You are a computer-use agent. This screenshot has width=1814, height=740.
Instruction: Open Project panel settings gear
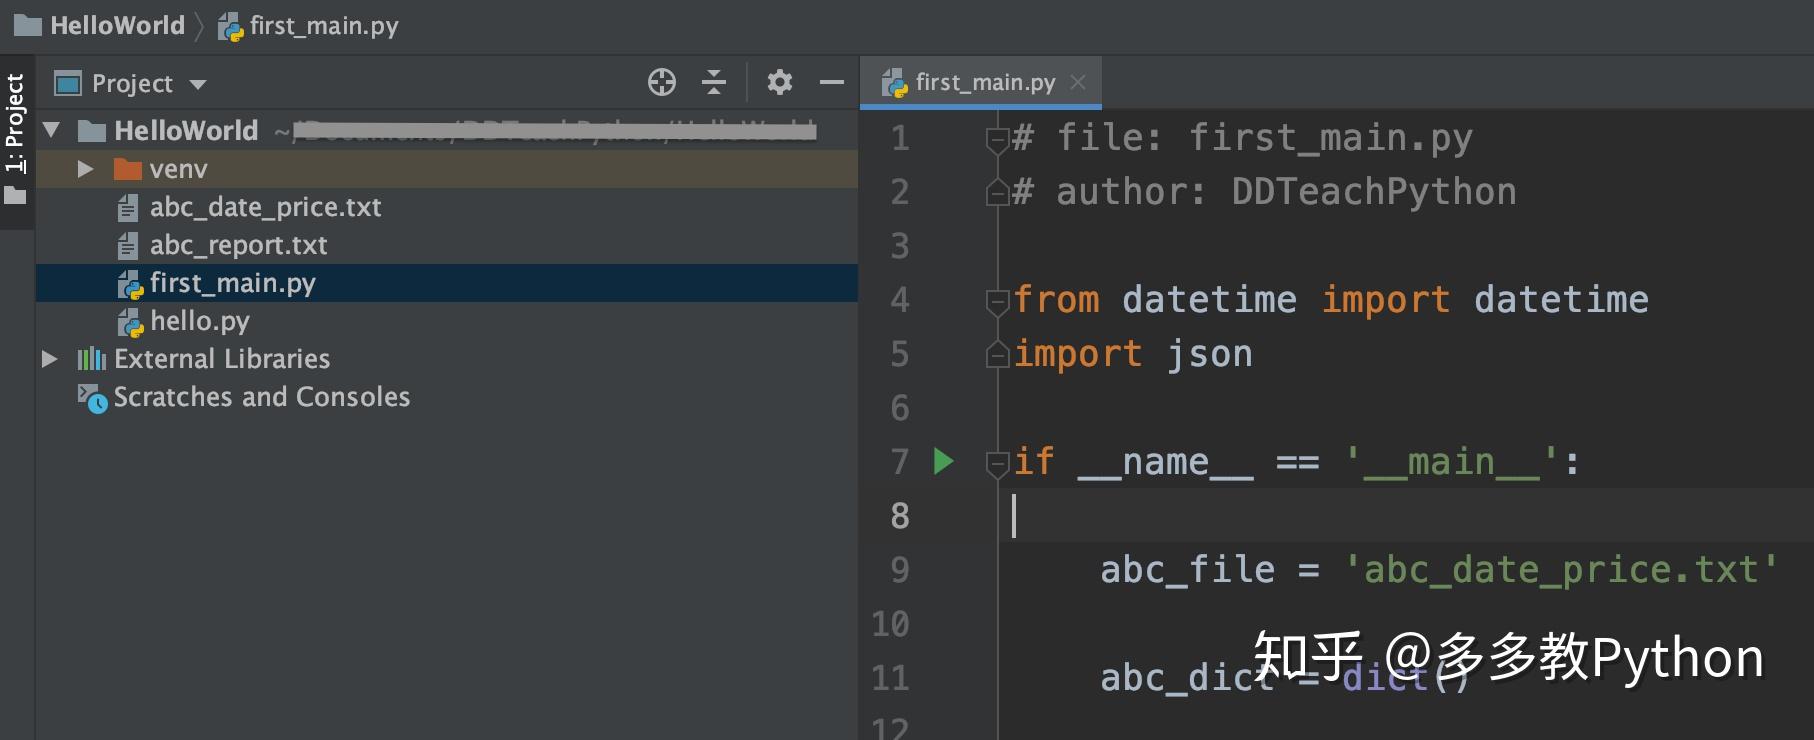780,82
